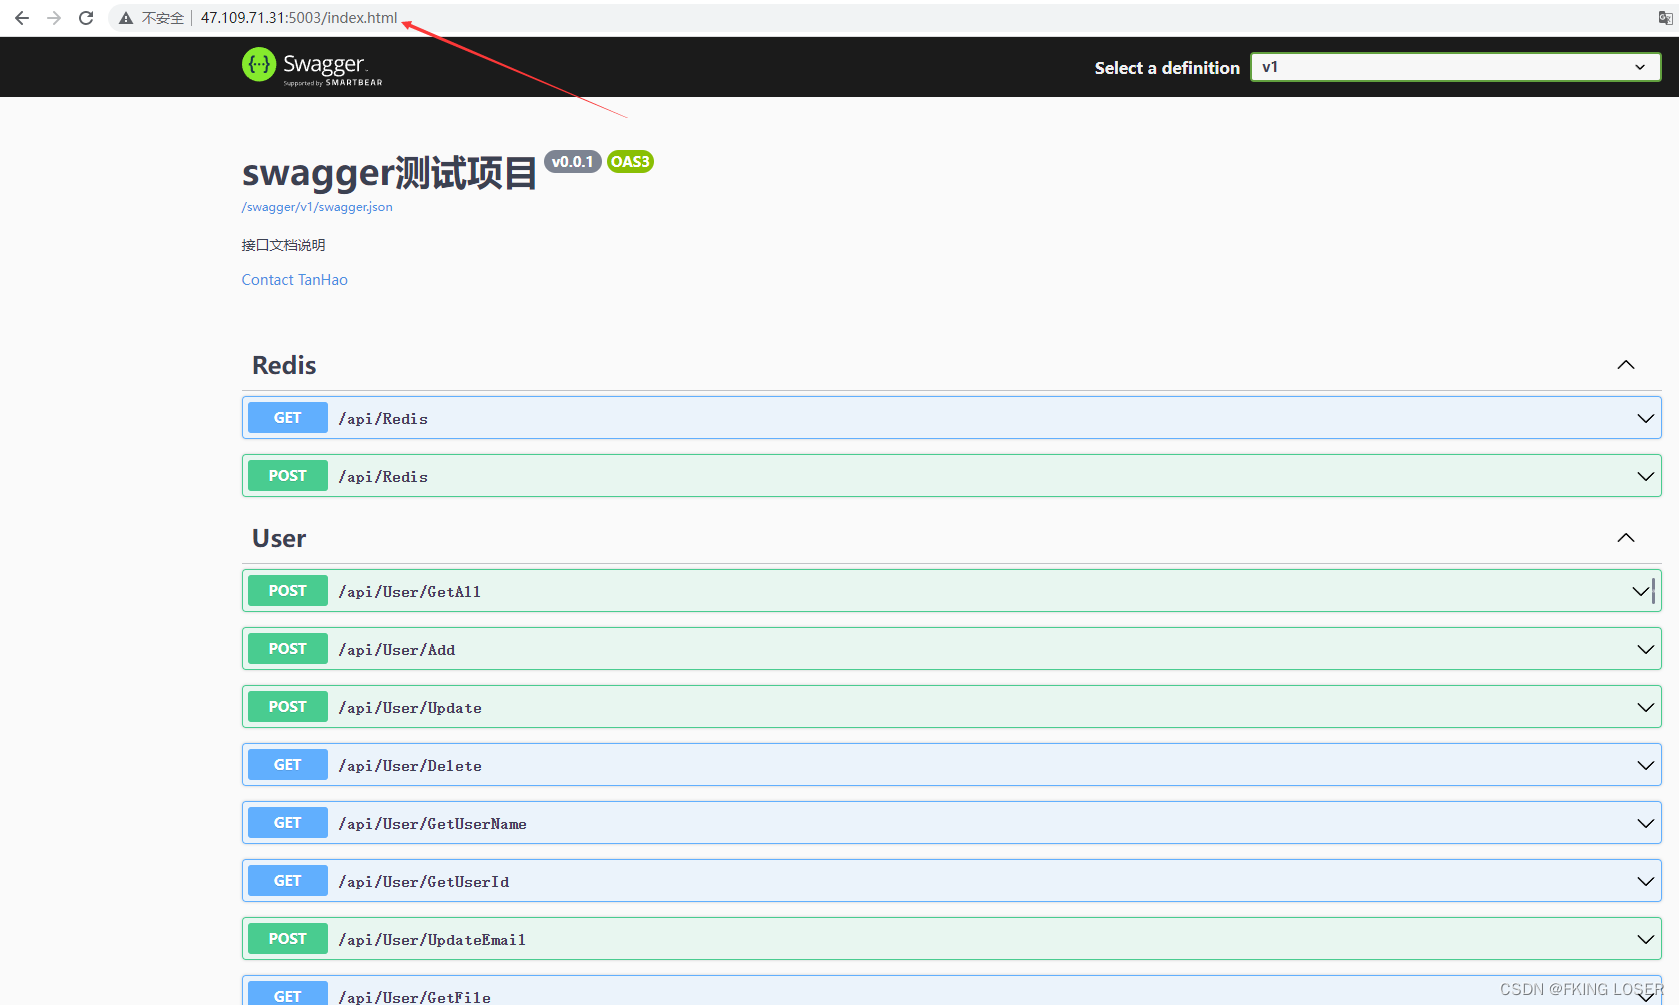The height and width of the screenshot is (1005, 1679).
Task: Reload the page with the refresh icon
Action: pos(86,18)
